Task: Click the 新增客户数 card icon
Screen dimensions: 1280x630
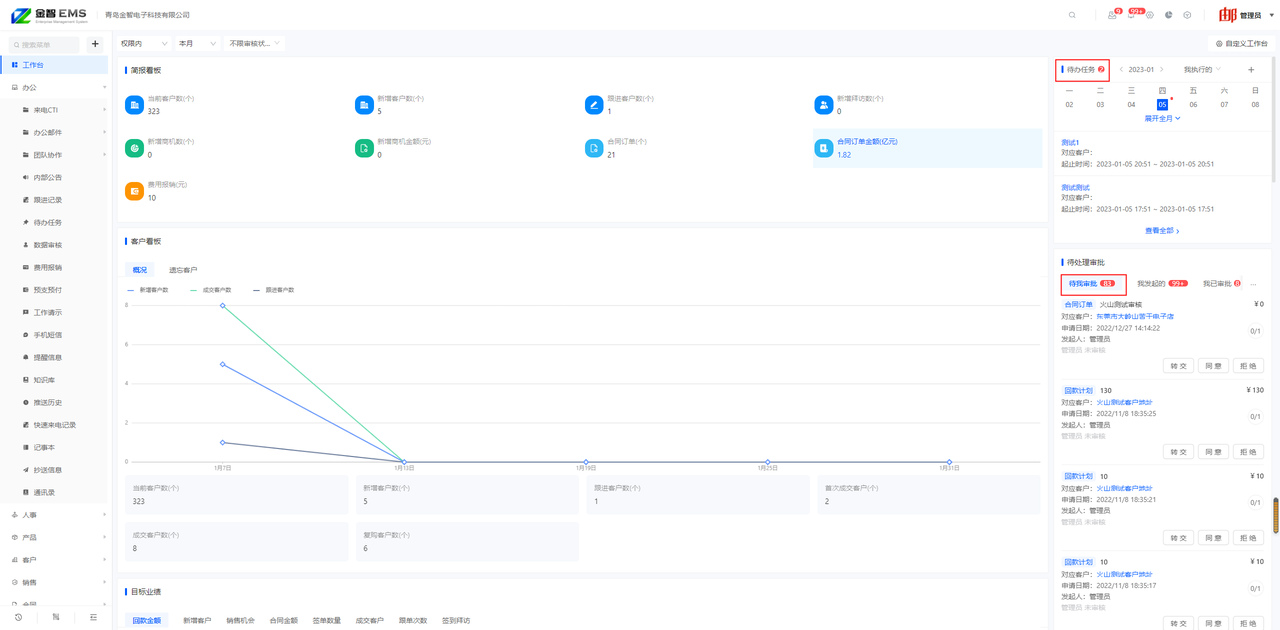Action: [x=364, y=105]
